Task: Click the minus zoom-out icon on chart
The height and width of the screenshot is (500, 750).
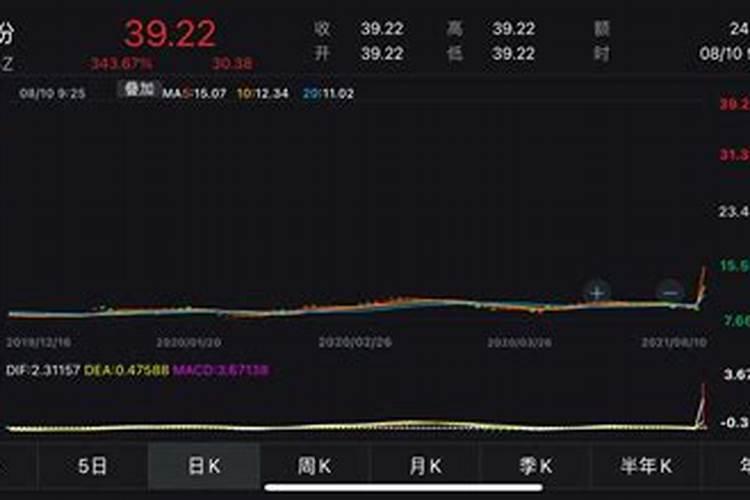Action: (x=669, y=292)
